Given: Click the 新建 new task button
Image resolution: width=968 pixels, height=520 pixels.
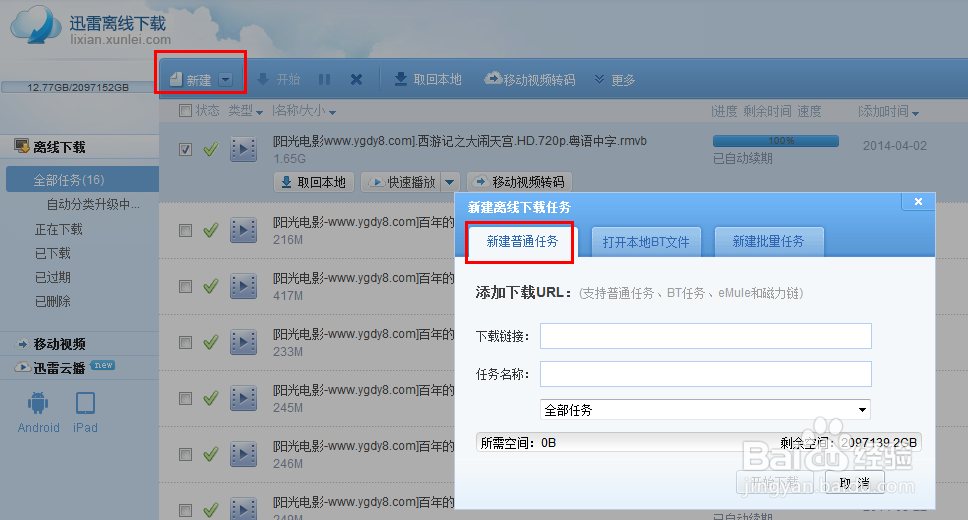Looking at the screenshot, I should pos(191,80).
